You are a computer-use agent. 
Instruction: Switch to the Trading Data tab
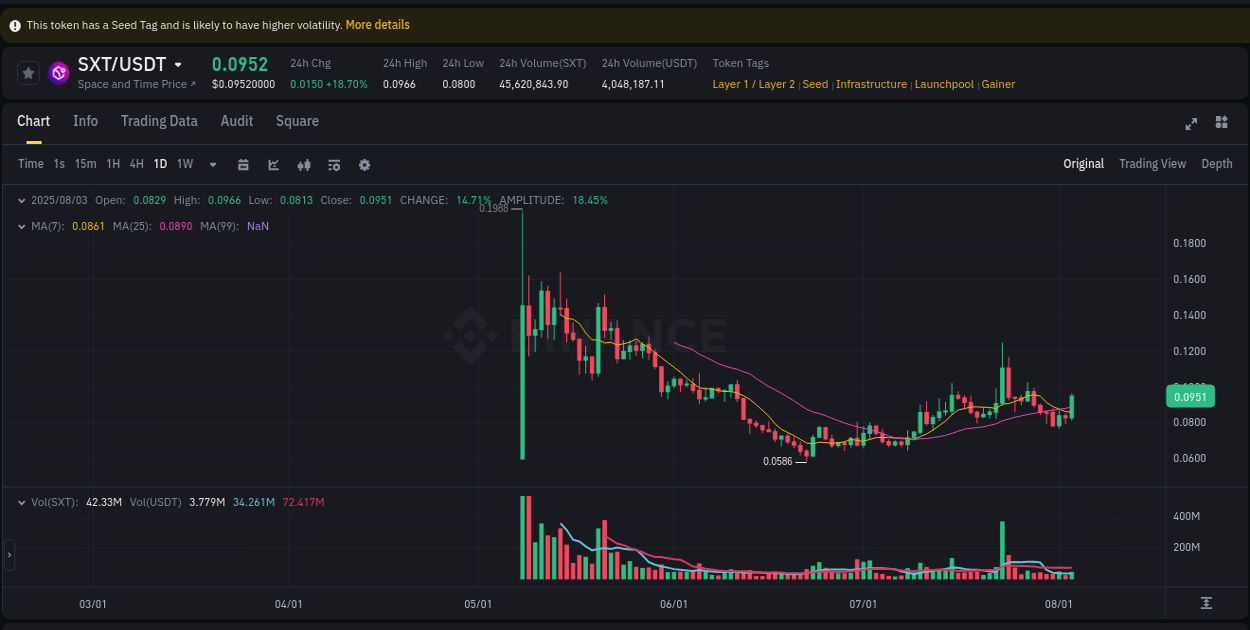(159, 121)
